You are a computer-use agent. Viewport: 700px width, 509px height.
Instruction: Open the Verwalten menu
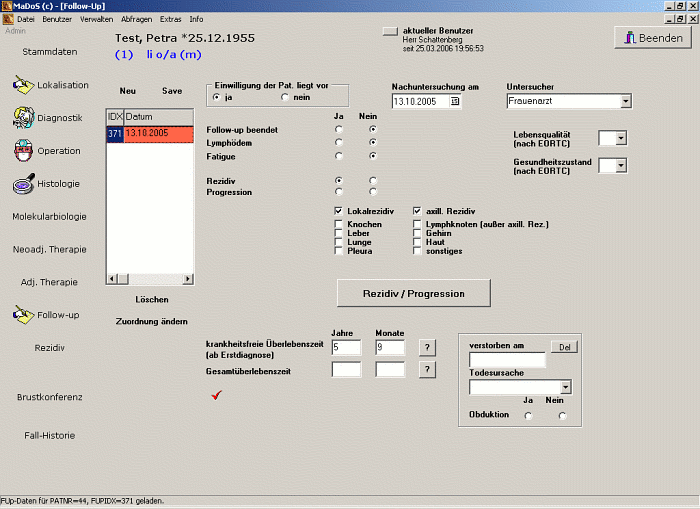[96, 19]
